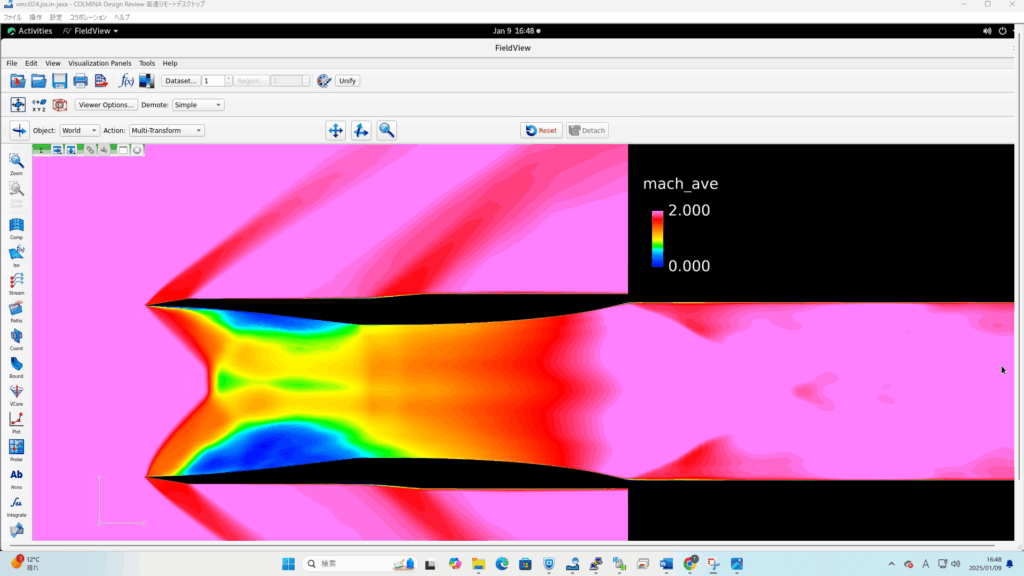Viewport: 1024px width, 576px height.
Task: Launch the Plot tool in sidebar
Action: point(17,420)
